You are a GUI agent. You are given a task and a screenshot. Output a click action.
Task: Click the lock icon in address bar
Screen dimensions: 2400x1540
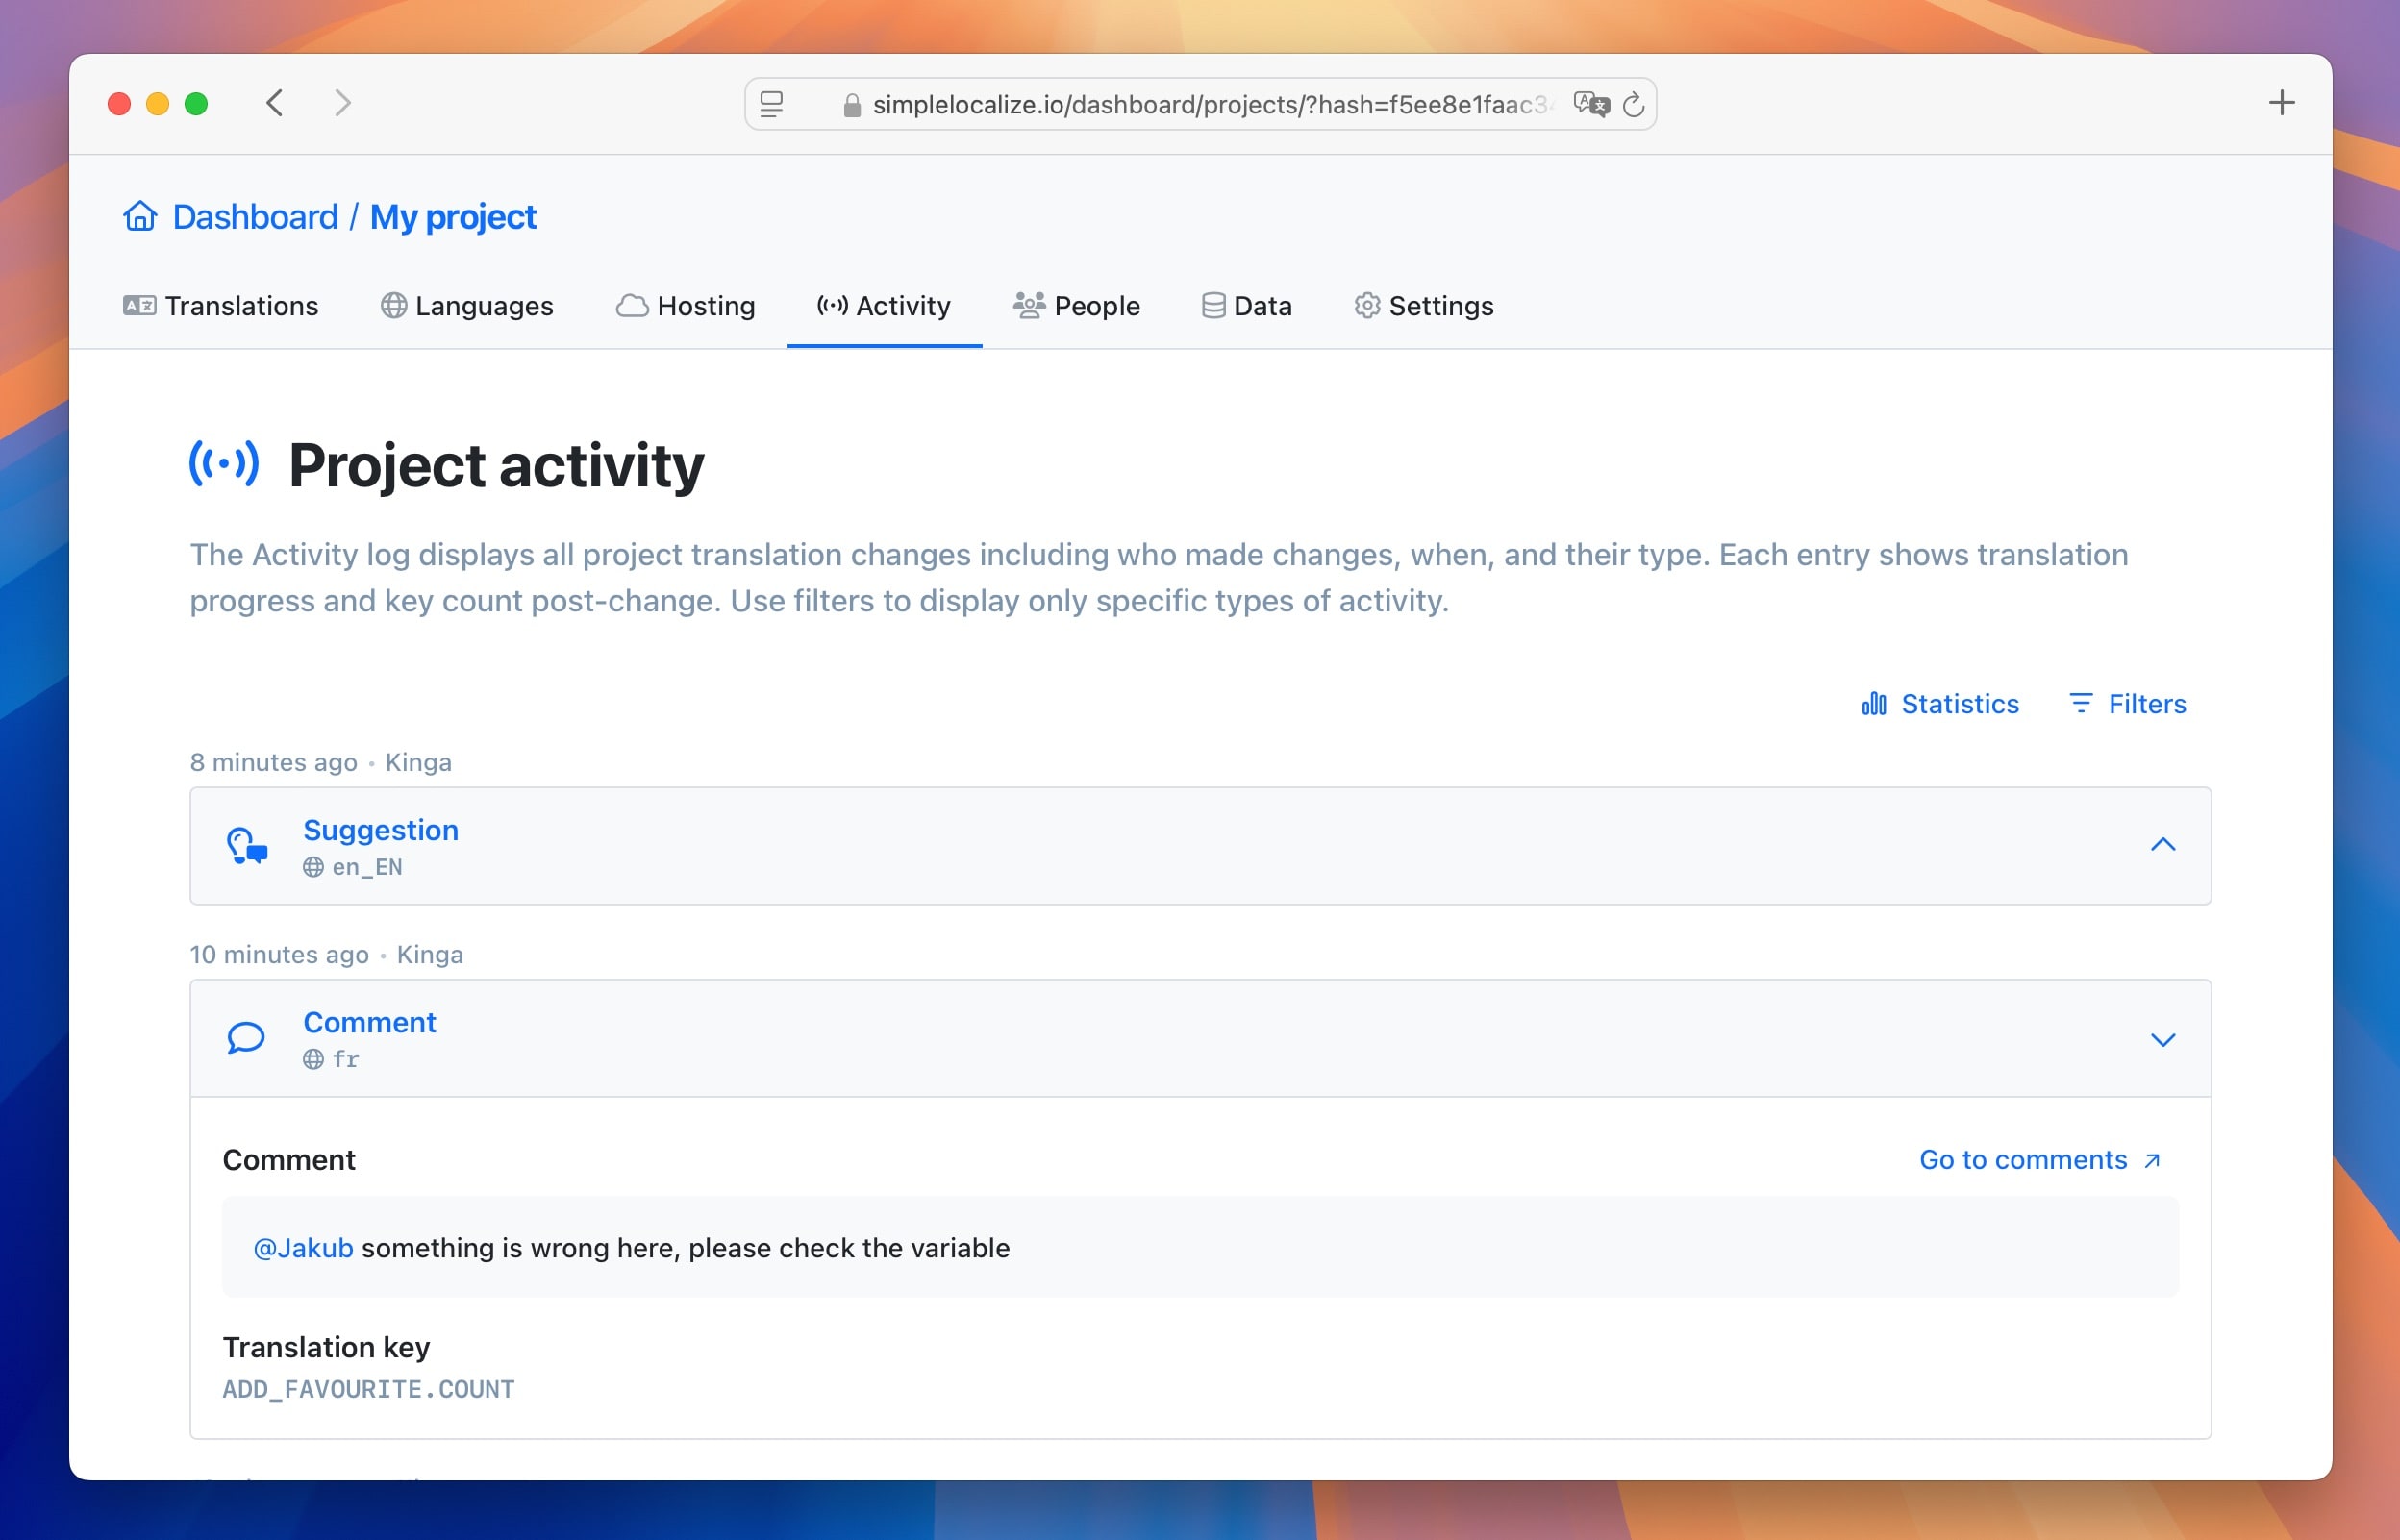point(852,105)
